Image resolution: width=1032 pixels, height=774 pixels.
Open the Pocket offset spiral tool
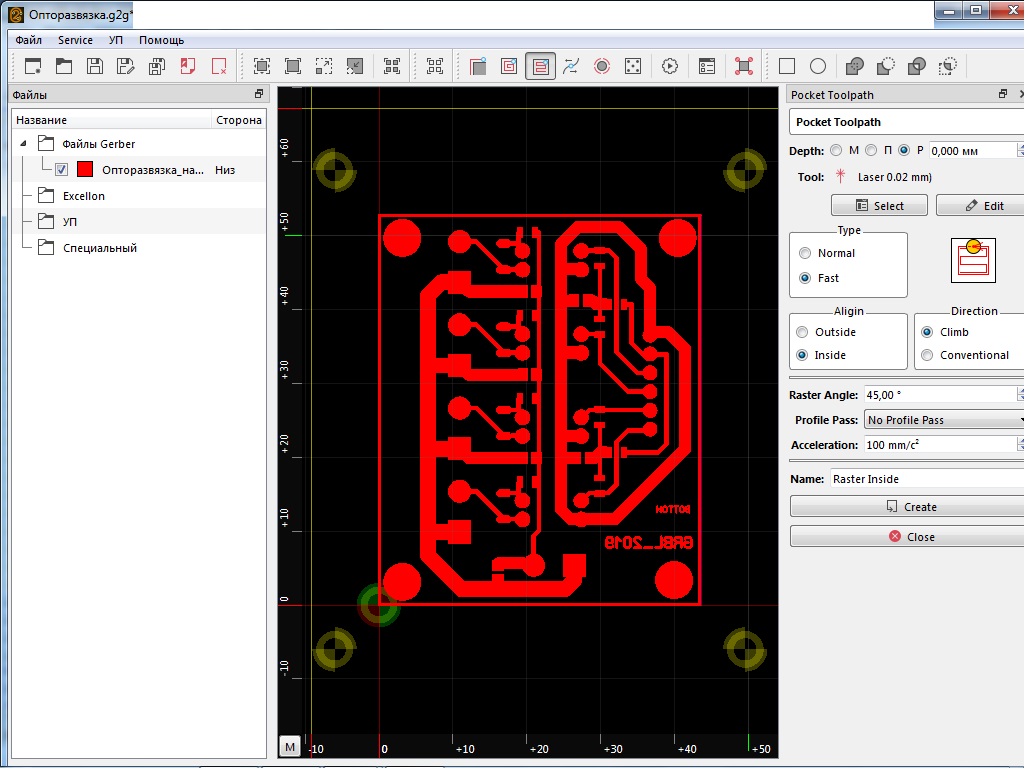(509, 66)
